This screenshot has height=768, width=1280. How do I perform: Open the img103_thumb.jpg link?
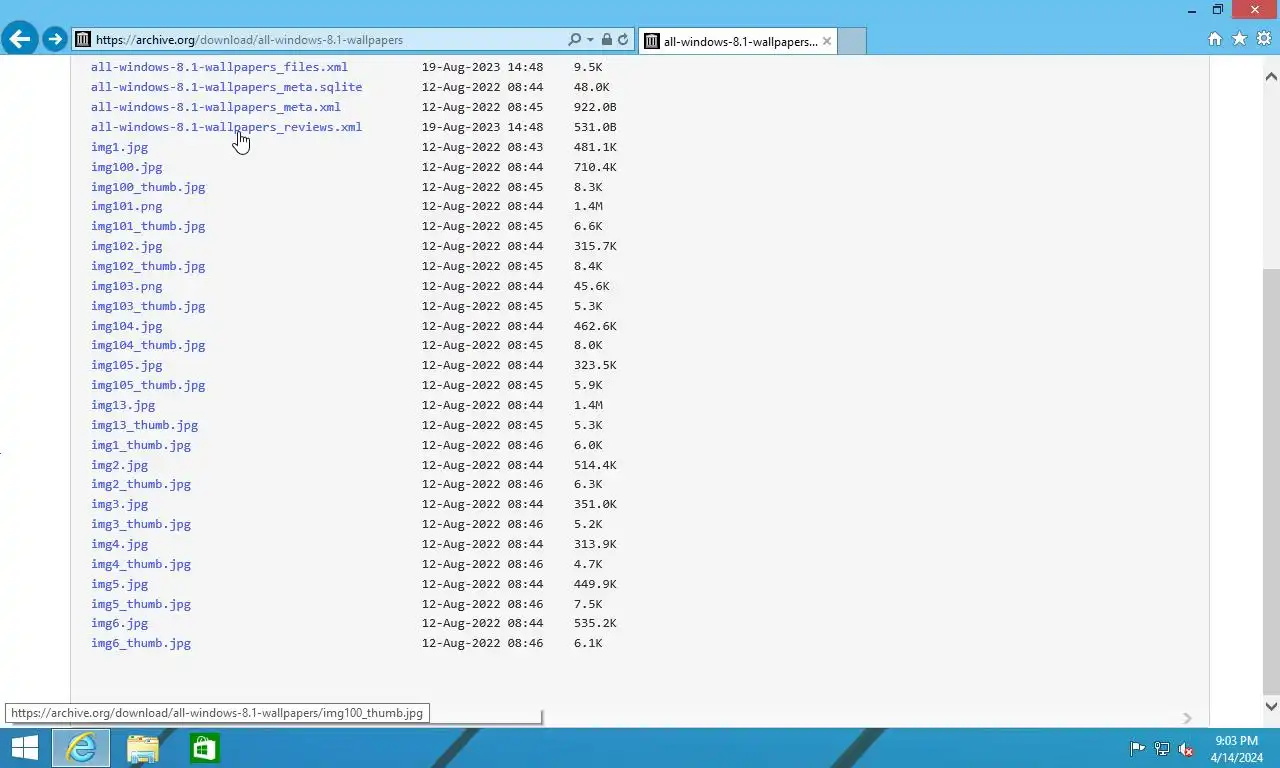point(148,306)
